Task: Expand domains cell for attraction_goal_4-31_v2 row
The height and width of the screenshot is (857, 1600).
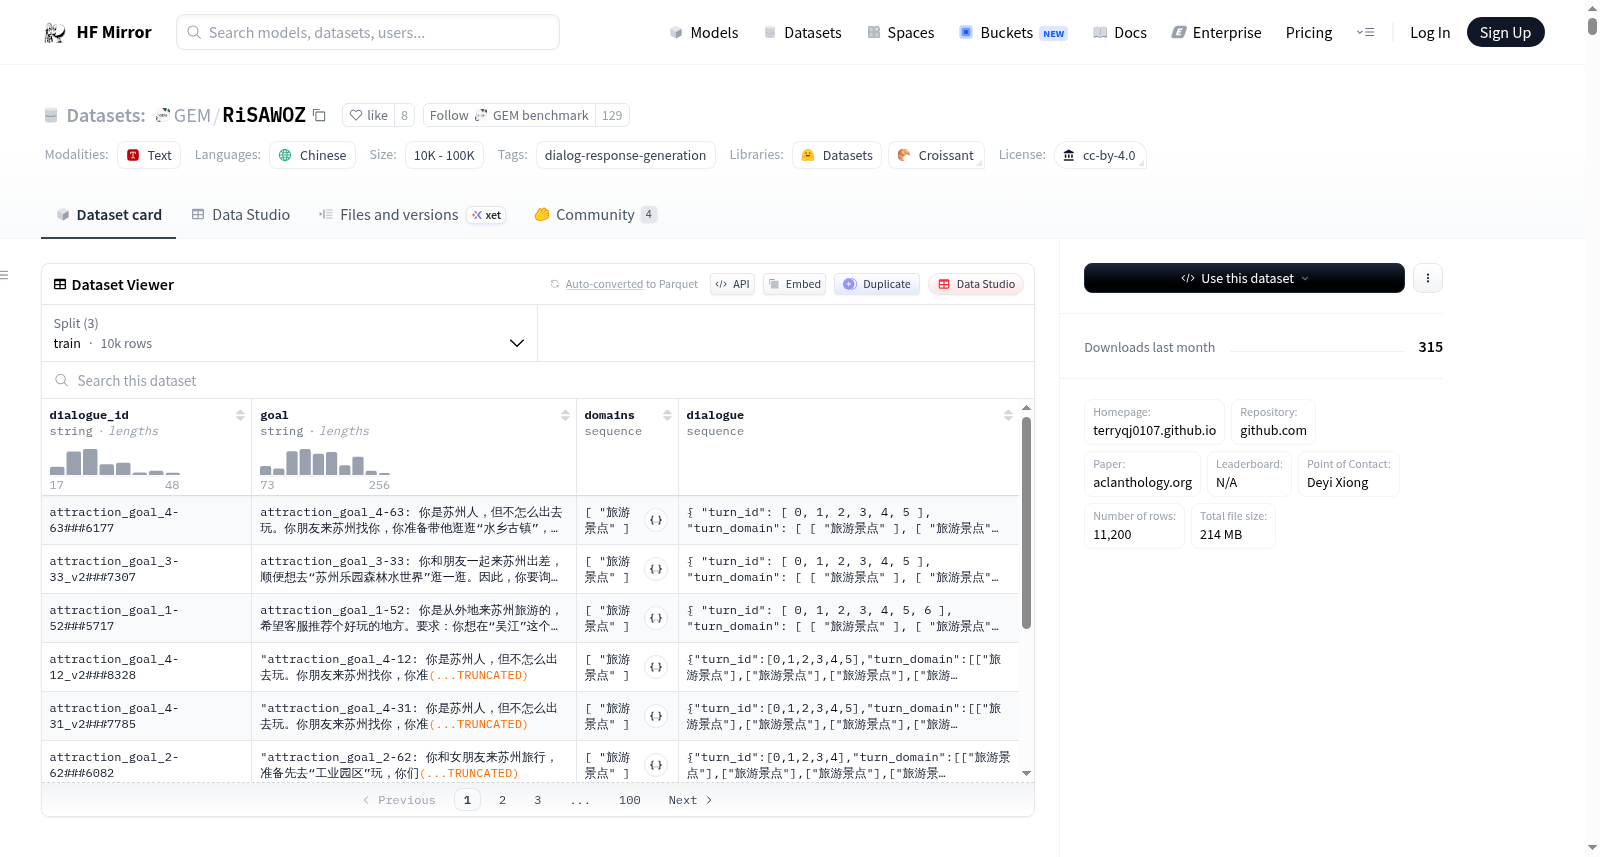Action: coord(656,716)
